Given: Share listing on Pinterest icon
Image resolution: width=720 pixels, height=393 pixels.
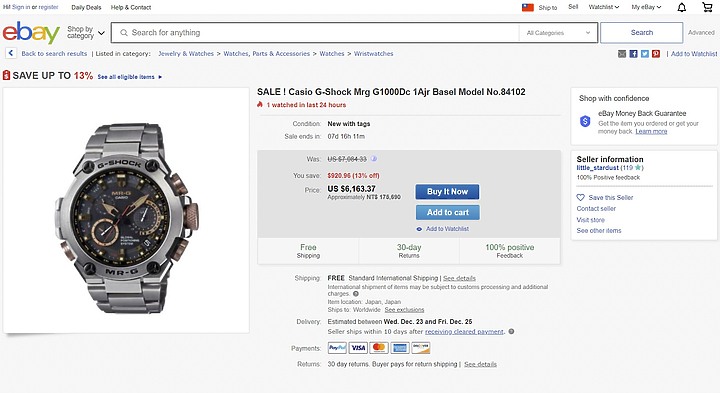Looking at the screenshot, I should pyautogui.click(x=656, y=54).
